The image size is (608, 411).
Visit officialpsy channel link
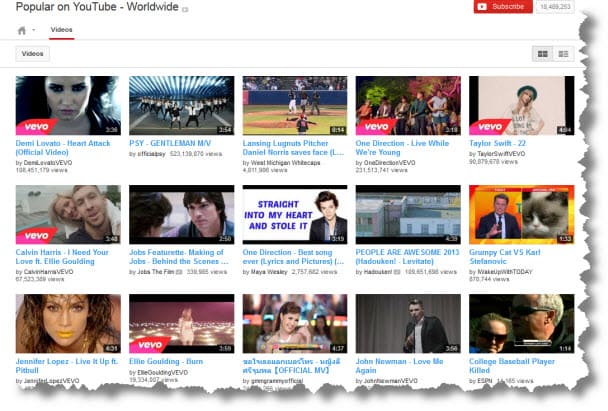[151, 154]
